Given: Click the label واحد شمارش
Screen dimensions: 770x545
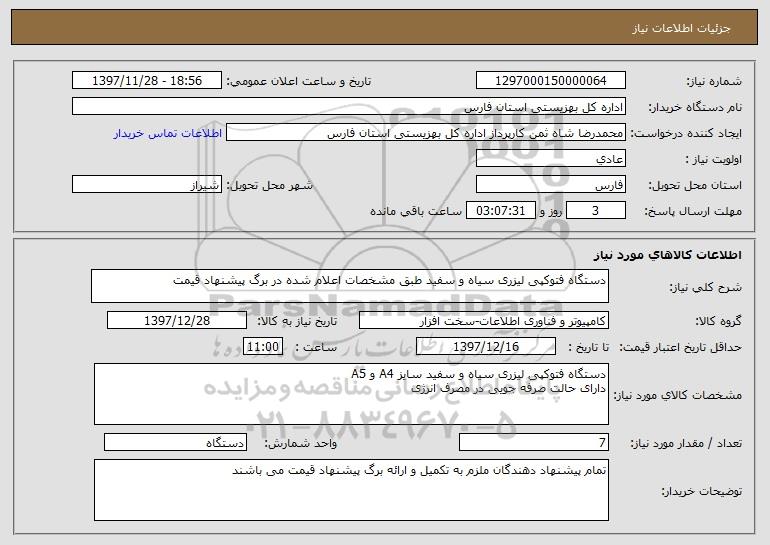Looking at the screenshot, I should tap(301, 443).
